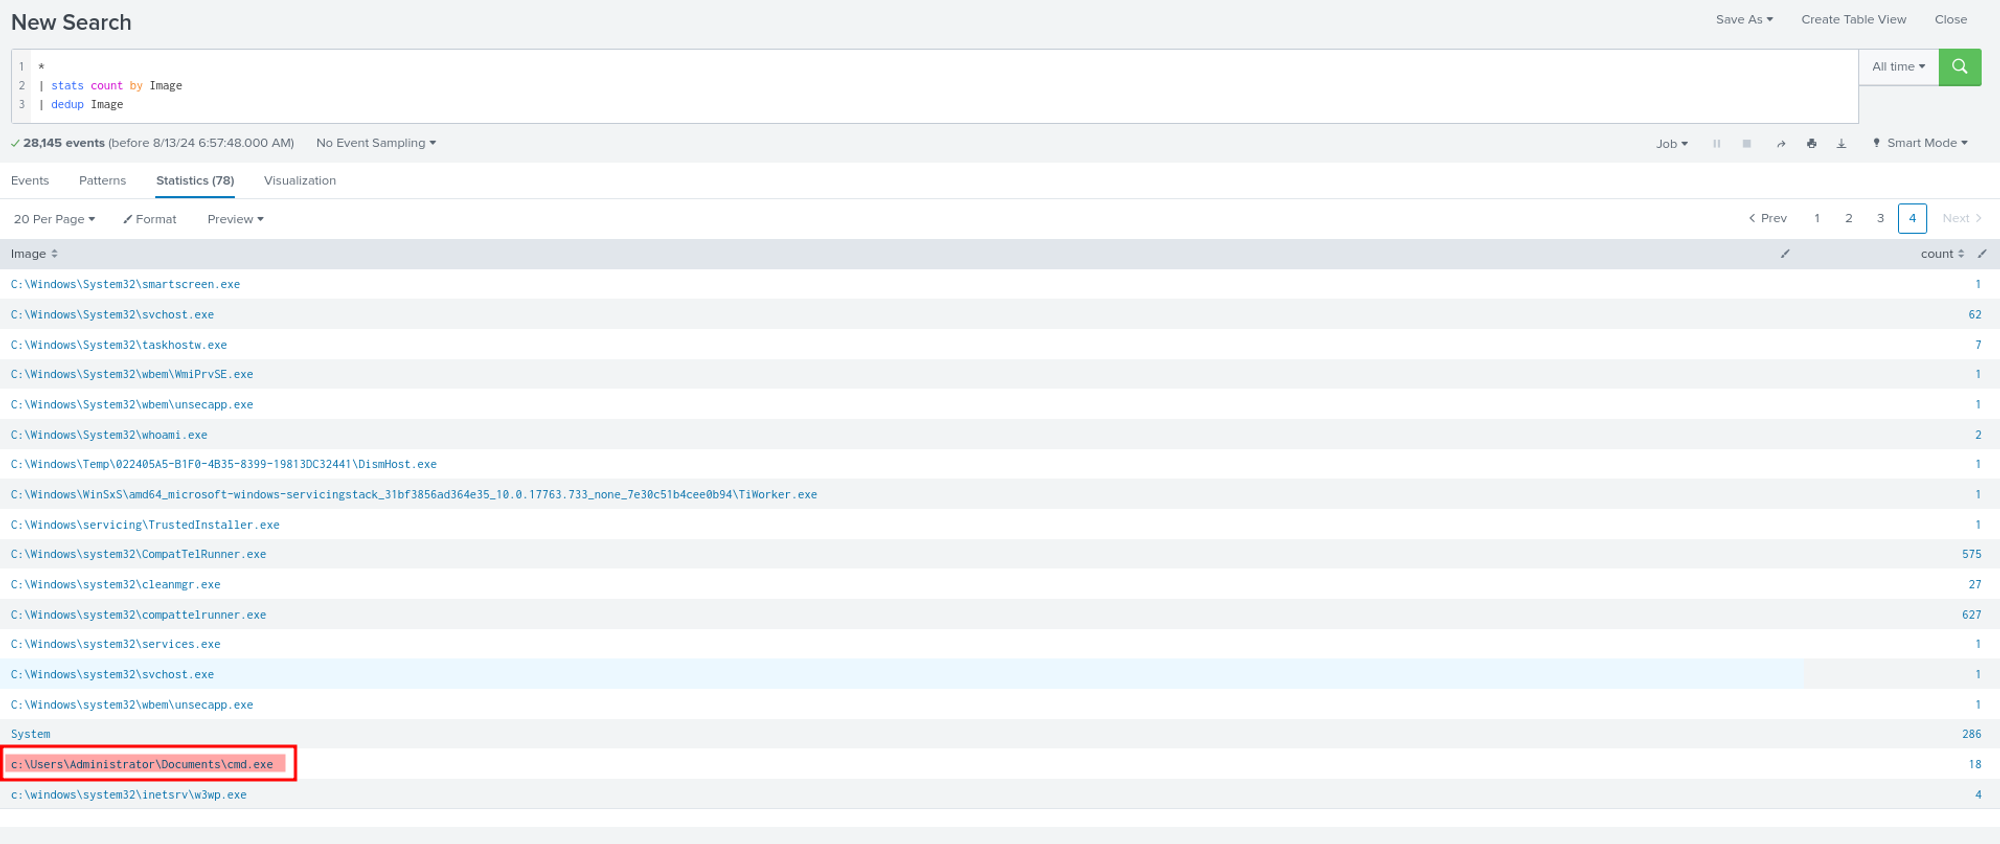The height and width of the screenshot is (844, 2000).
Task: Print results using the printer icon
Action: [x=1811, y=144]
